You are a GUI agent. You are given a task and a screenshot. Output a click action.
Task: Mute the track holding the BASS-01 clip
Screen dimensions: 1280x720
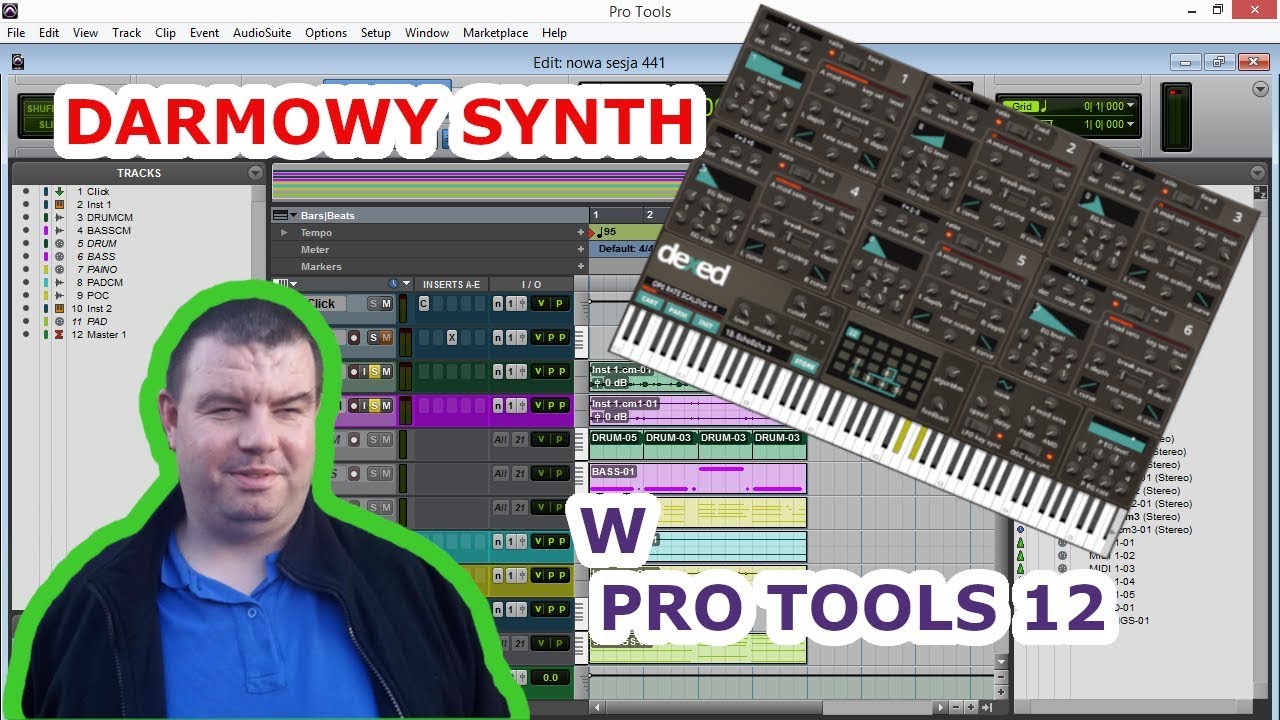[386, 473]
